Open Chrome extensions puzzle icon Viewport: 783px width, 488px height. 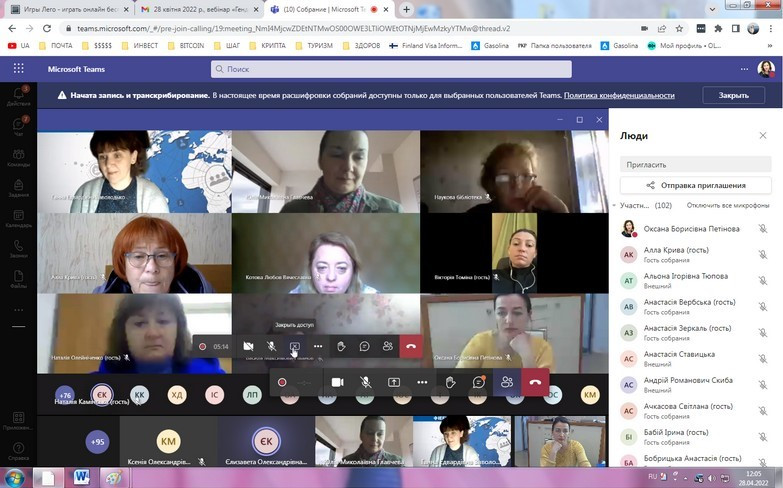point(718,28)
